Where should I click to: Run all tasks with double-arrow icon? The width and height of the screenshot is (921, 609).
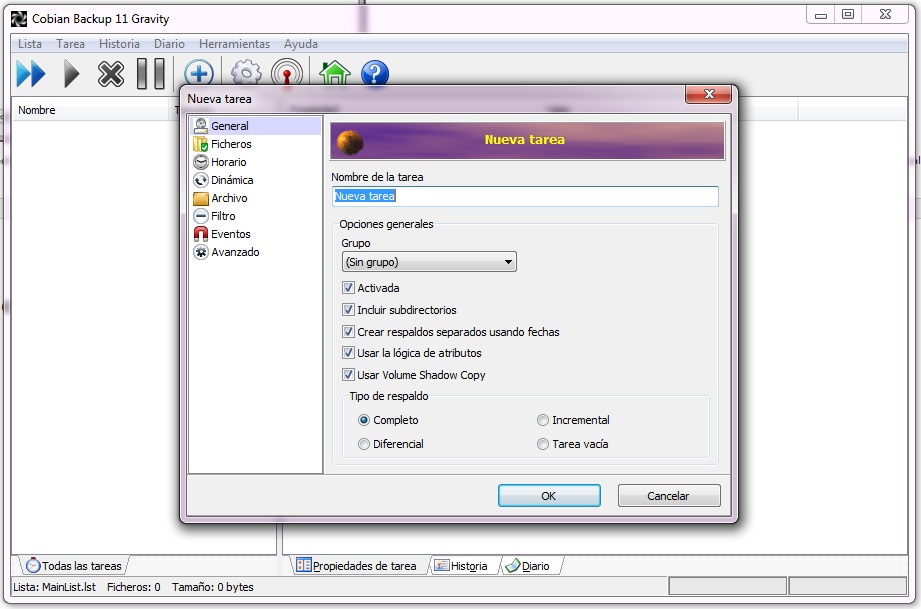[x=31, y=75]
